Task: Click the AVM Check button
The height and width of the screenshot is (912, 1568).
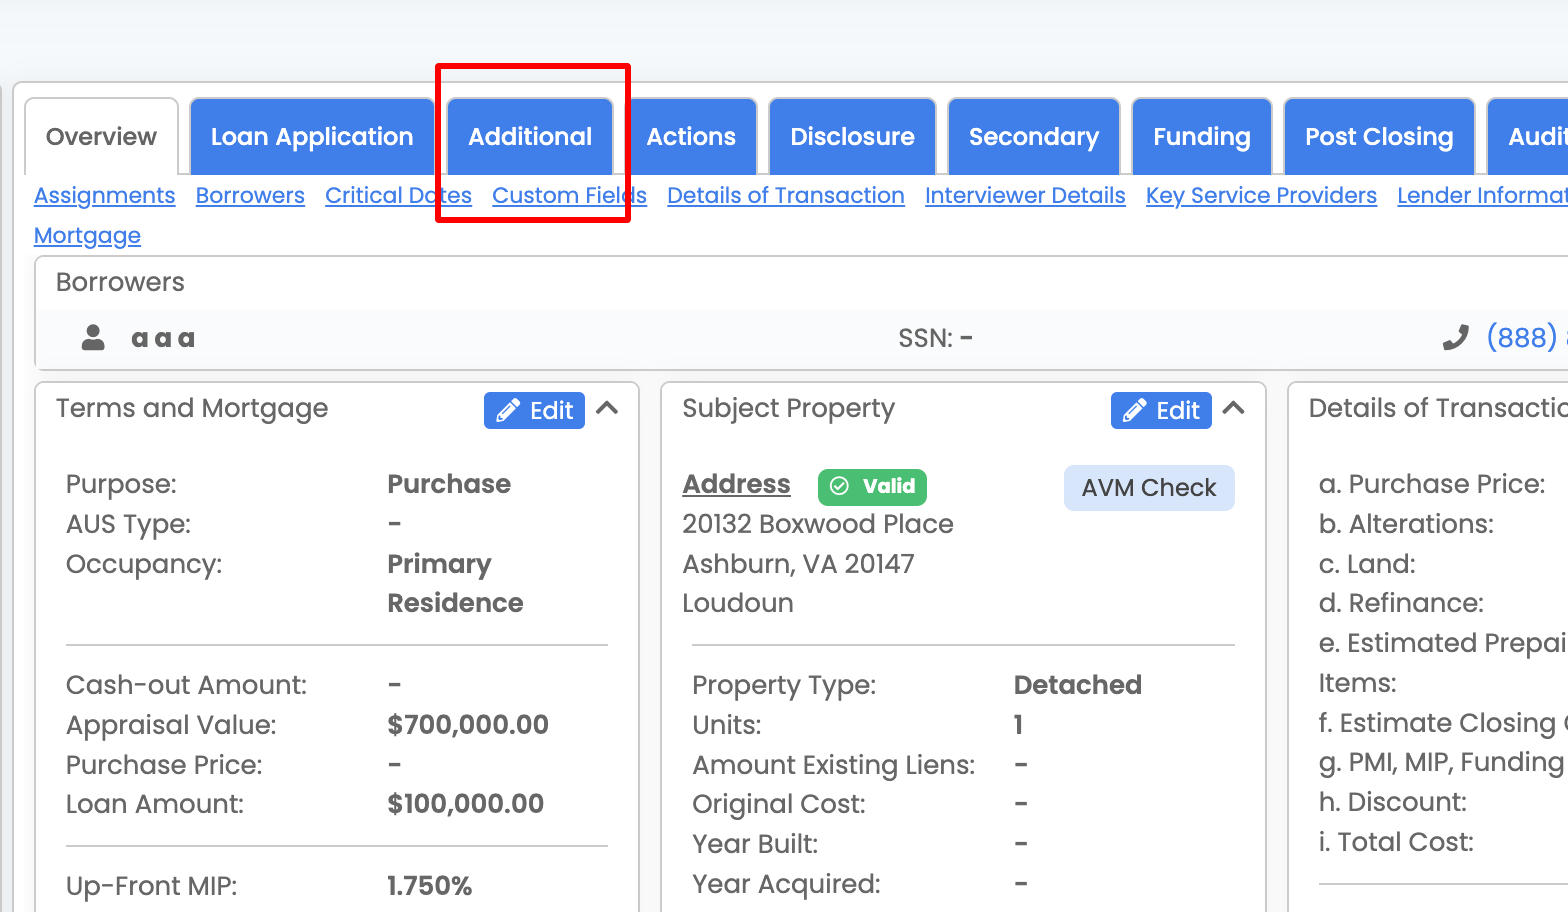Action: click(1149, 487)
